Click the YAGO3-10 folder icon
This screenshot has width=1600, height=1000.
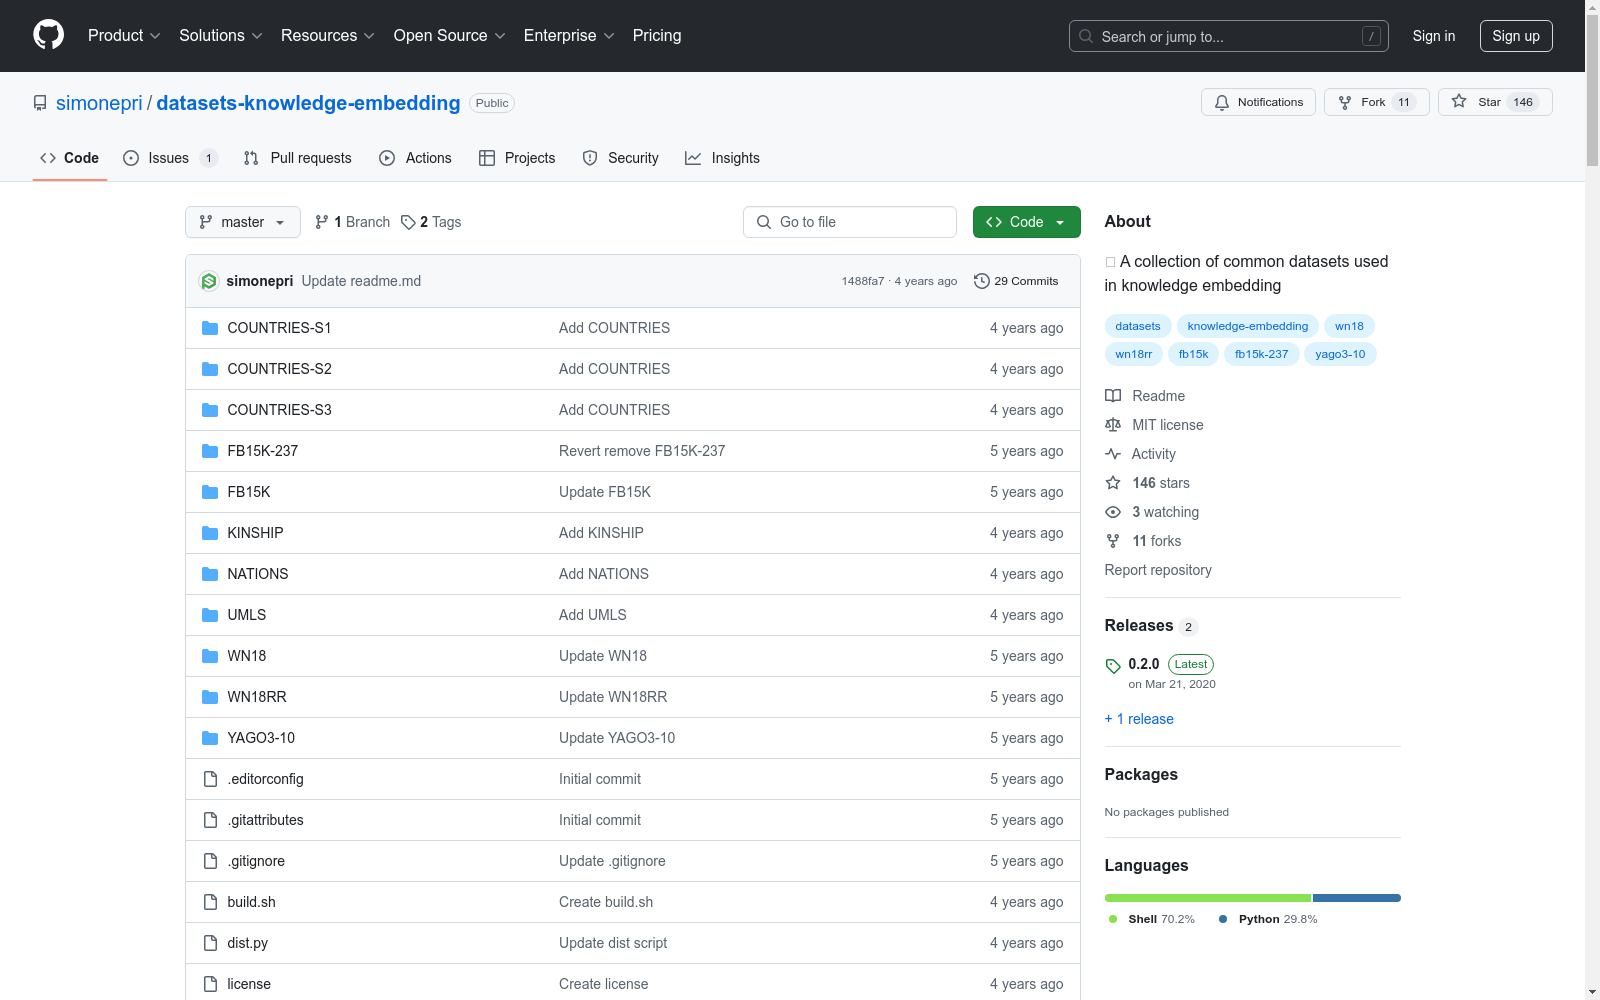[x=210, y=738]
